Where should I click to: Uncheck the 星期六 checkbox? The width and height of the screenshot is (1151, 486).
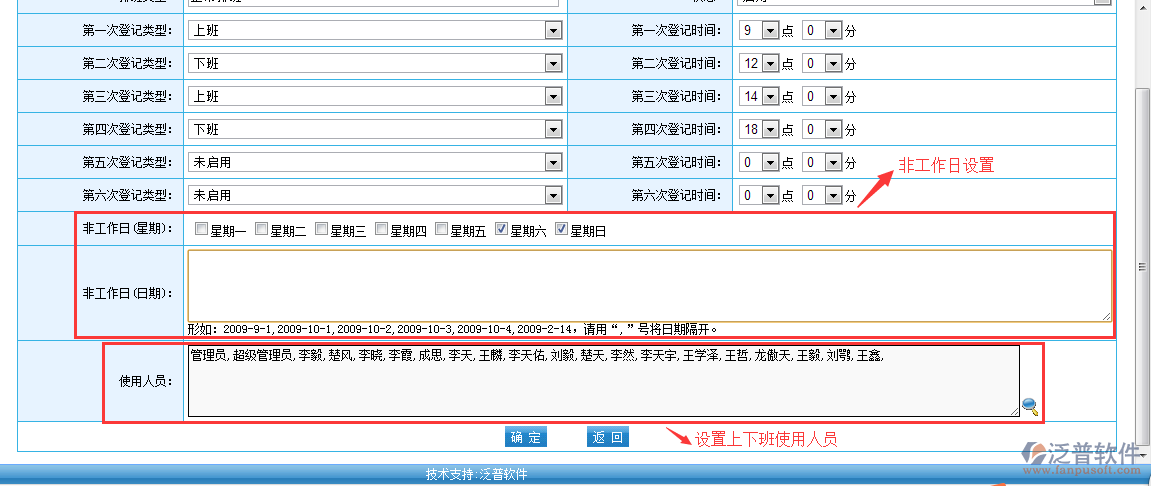coord(501,230)
